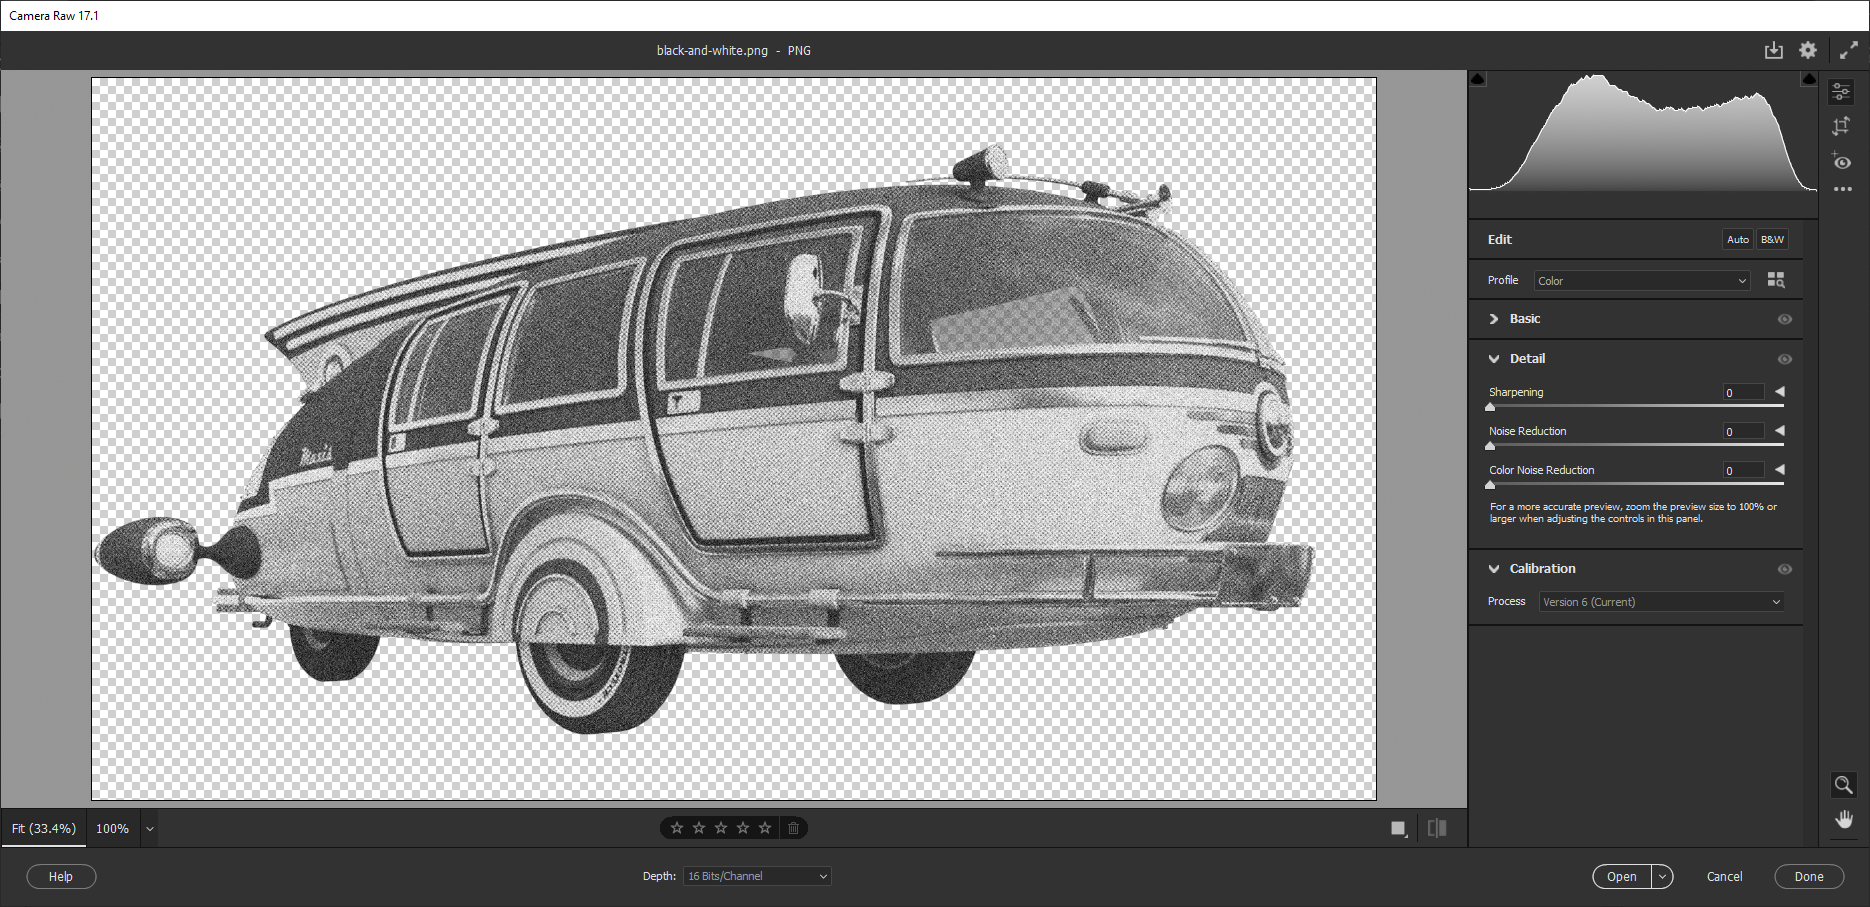Select the Red Eye removal tool

coord(1842,161)
